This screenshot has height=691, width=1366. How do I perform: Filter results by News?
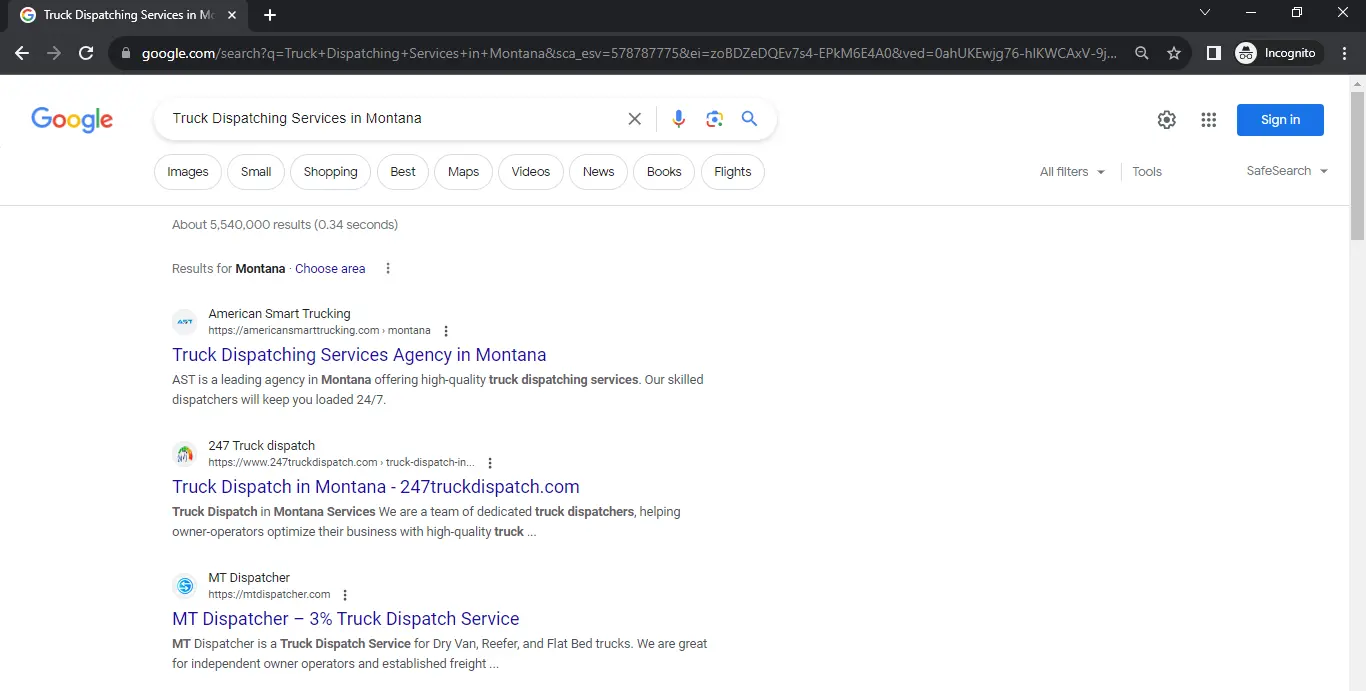click(x=598, y=172)
